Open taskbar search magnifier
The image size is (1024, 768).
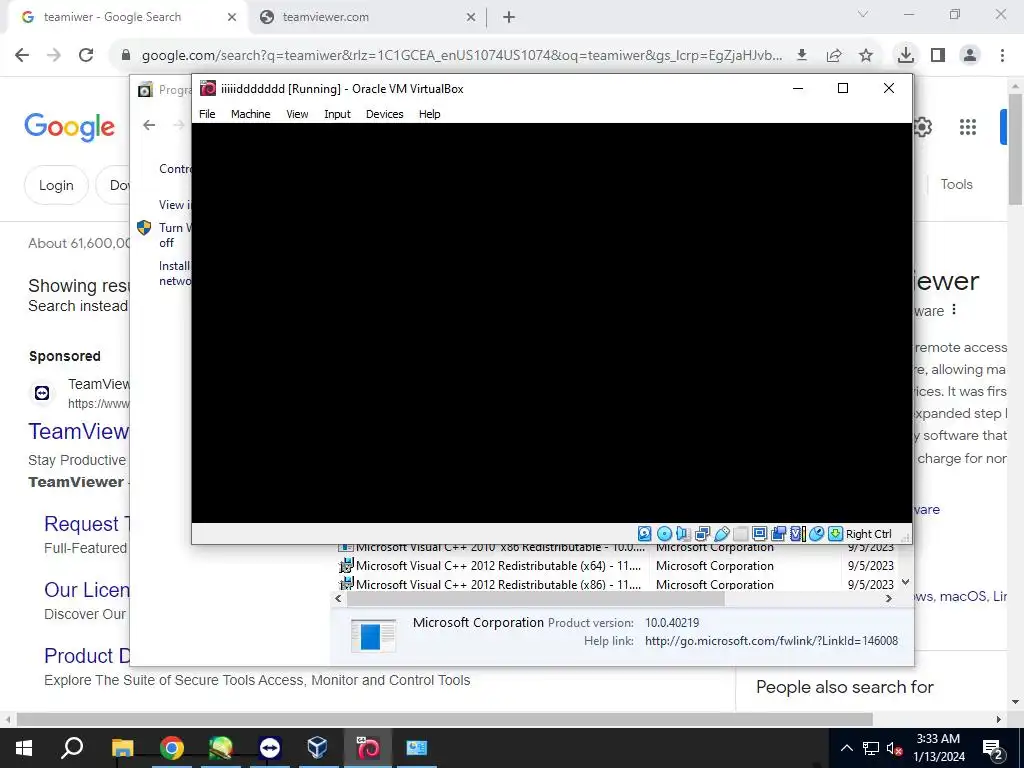click(x=72, y=748)
